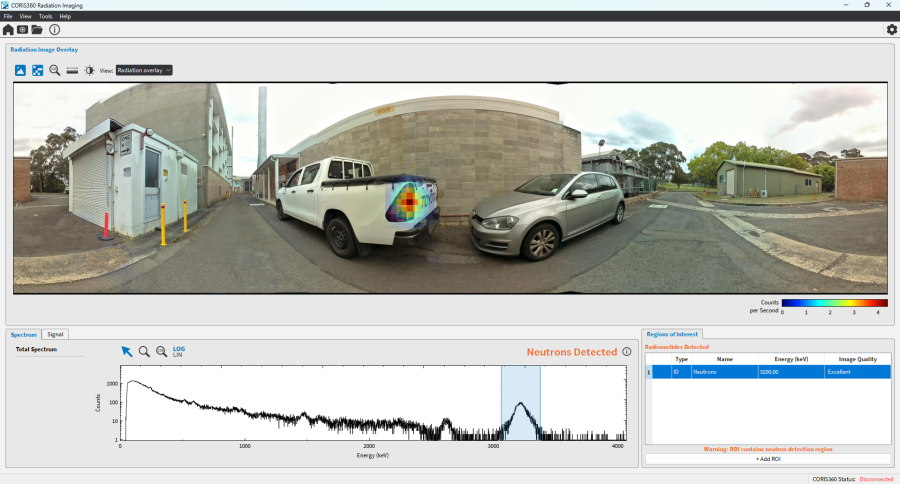Open application settings gear
Screen dimensions: 900x484
(x=891, y=29)
